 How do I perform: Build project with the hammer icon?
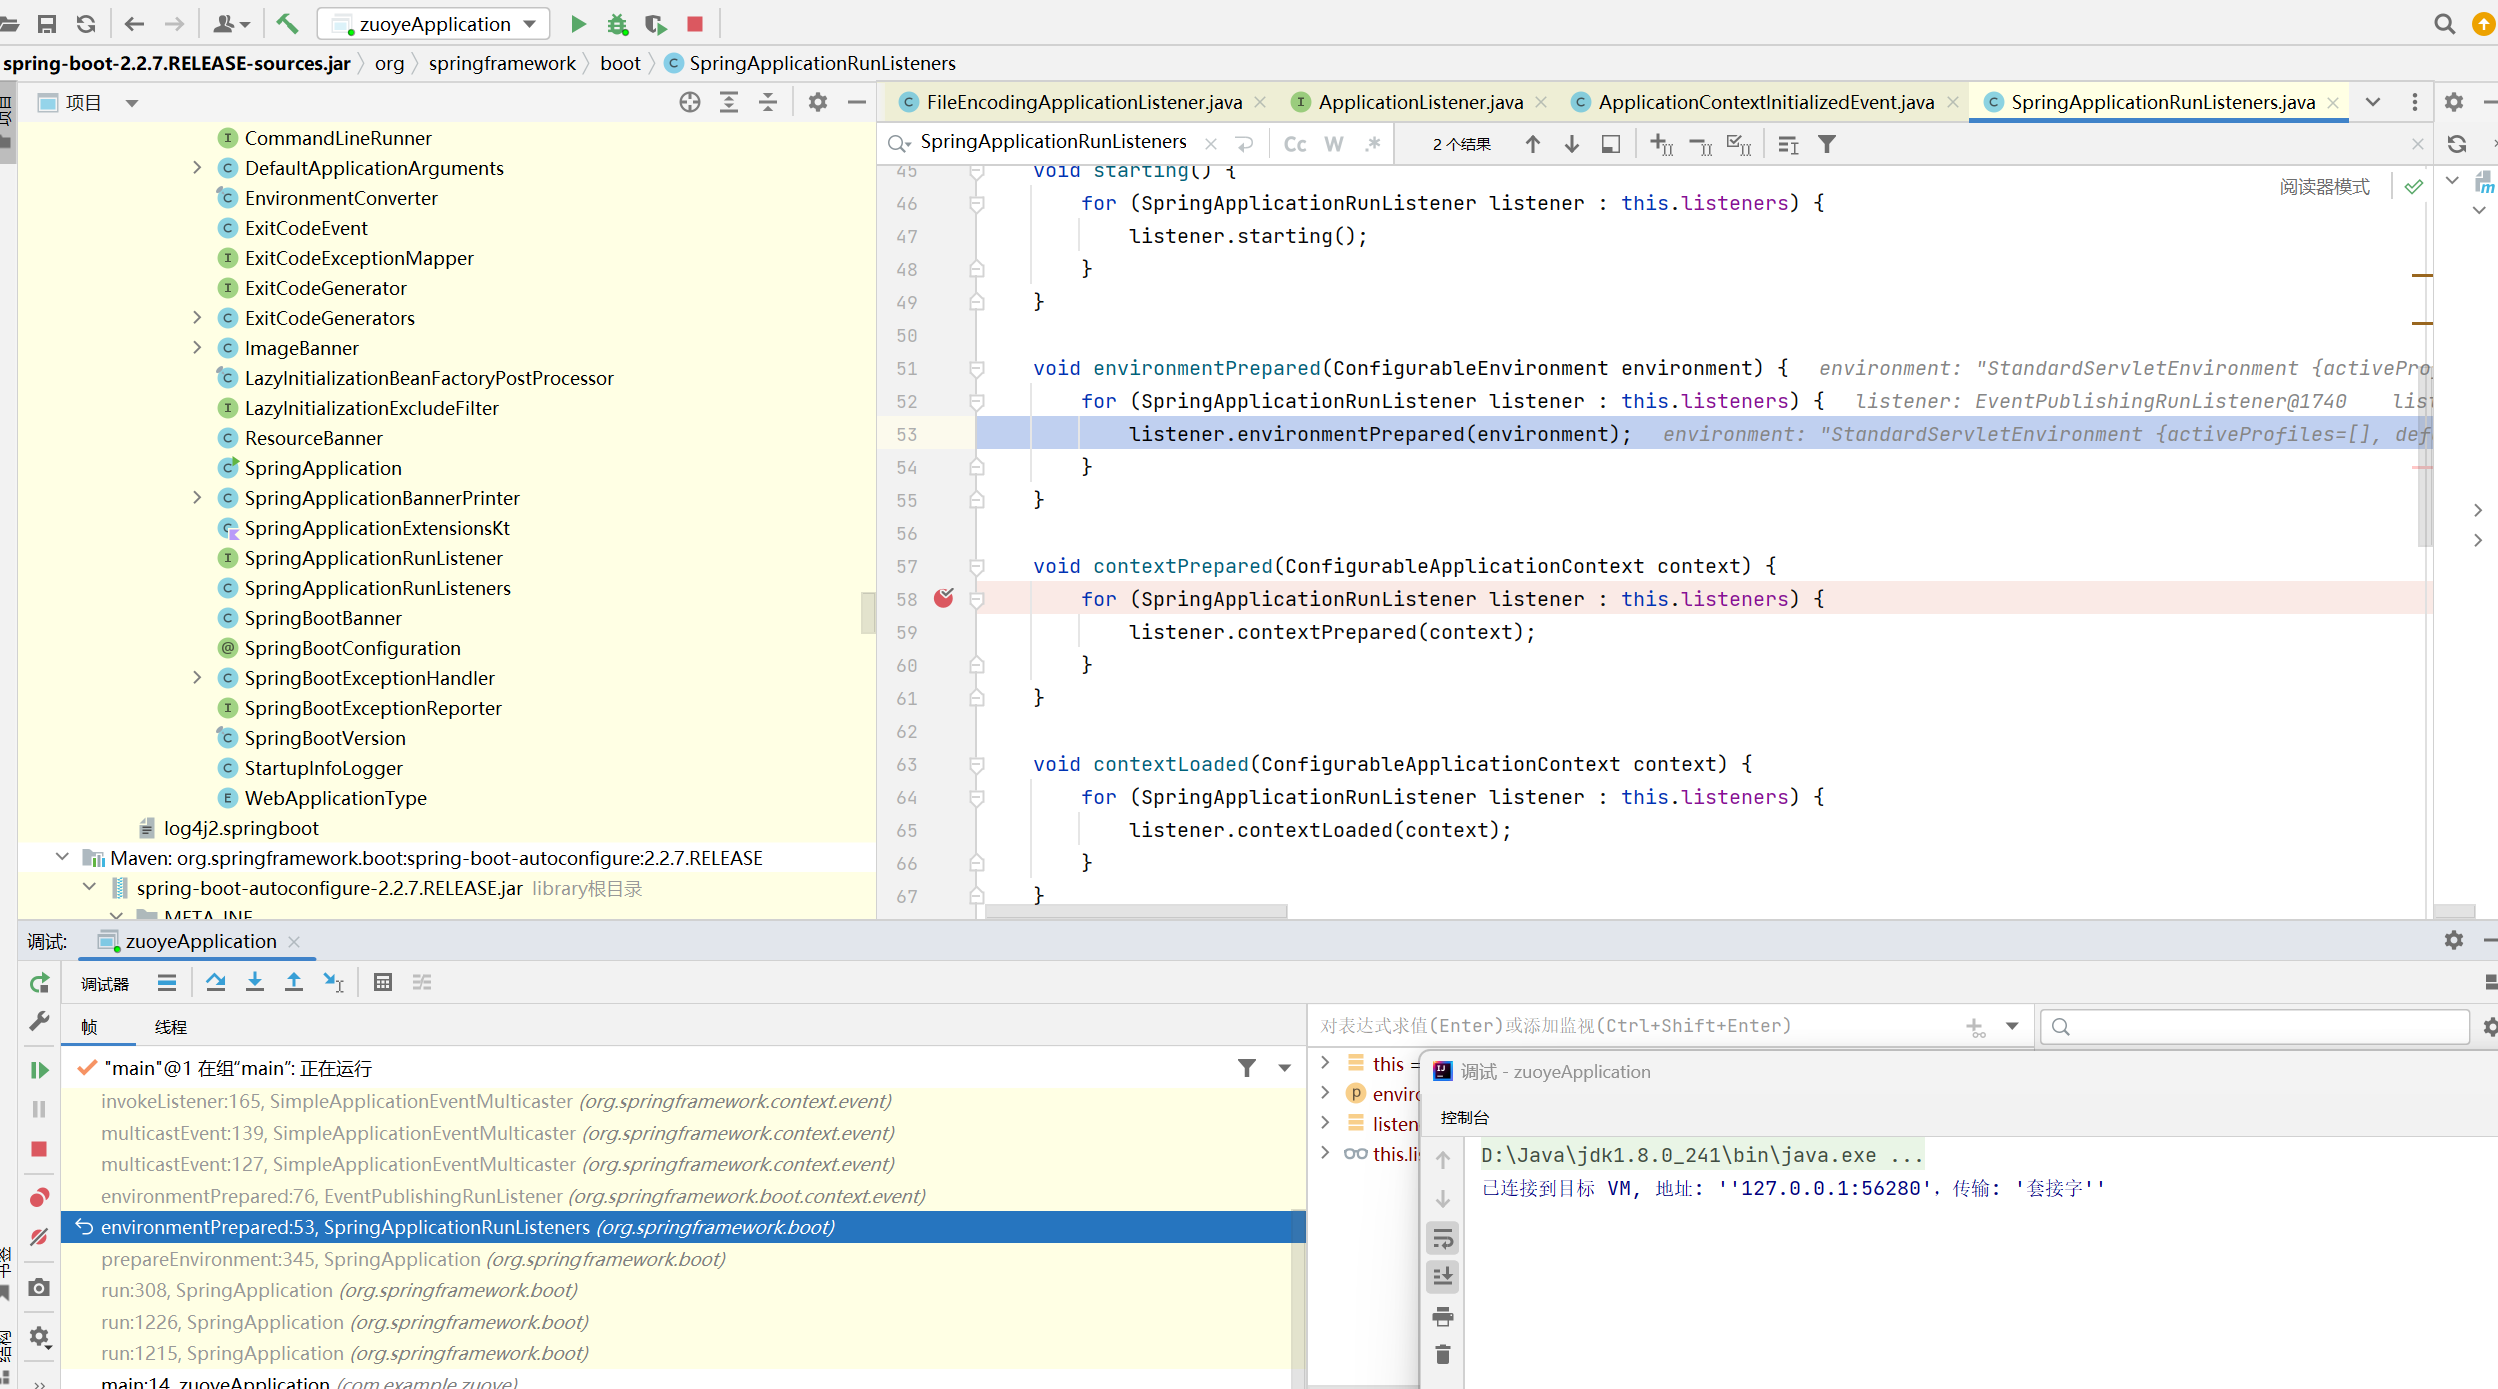288,24
